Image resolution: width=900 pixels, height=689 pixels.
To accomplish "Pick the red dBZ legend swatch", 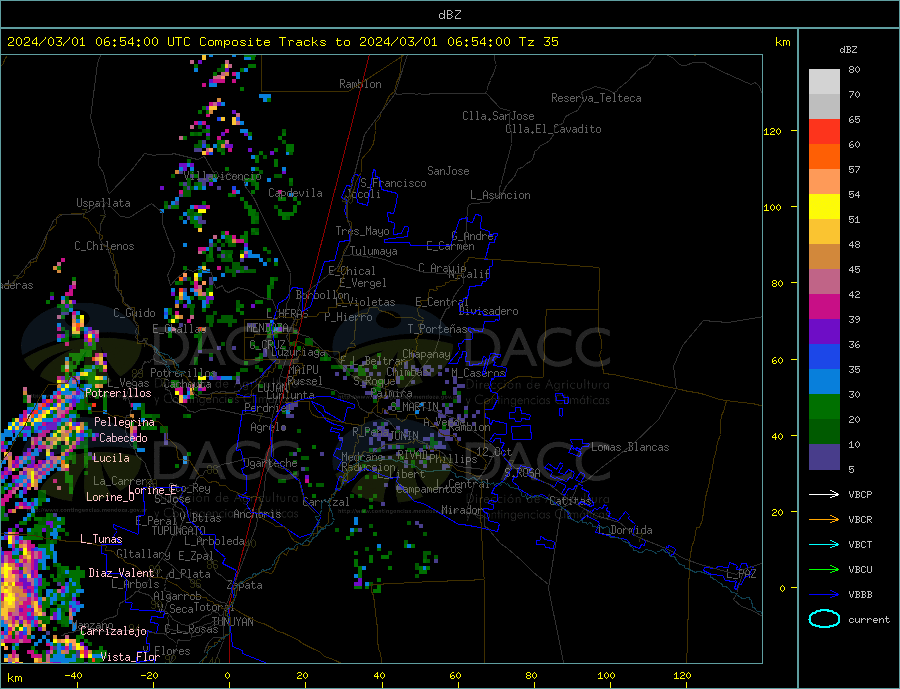I will 824,131.
